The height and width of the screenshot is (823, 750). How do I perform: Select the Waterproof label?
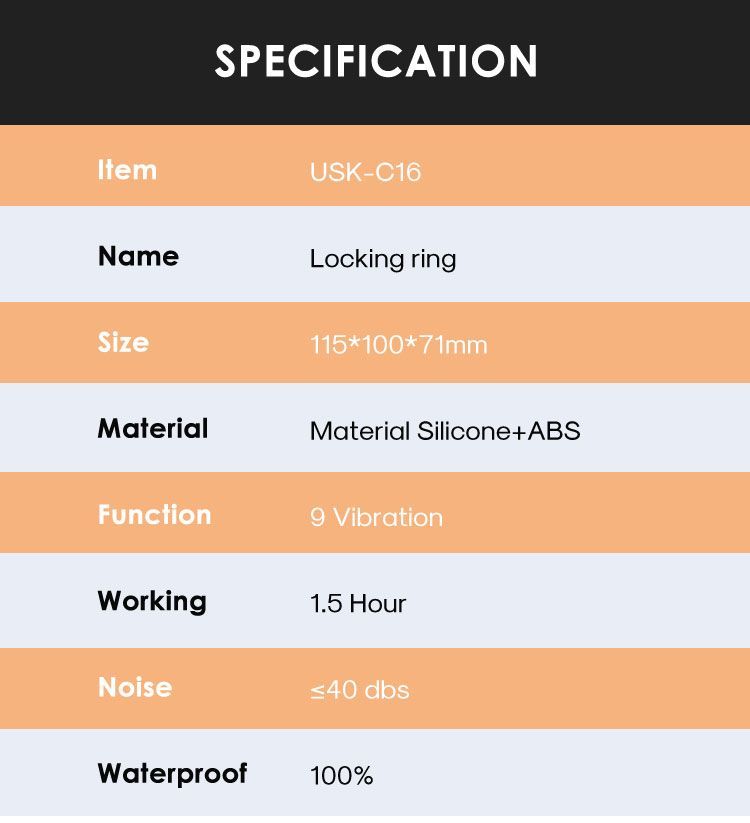pos(172,774)
